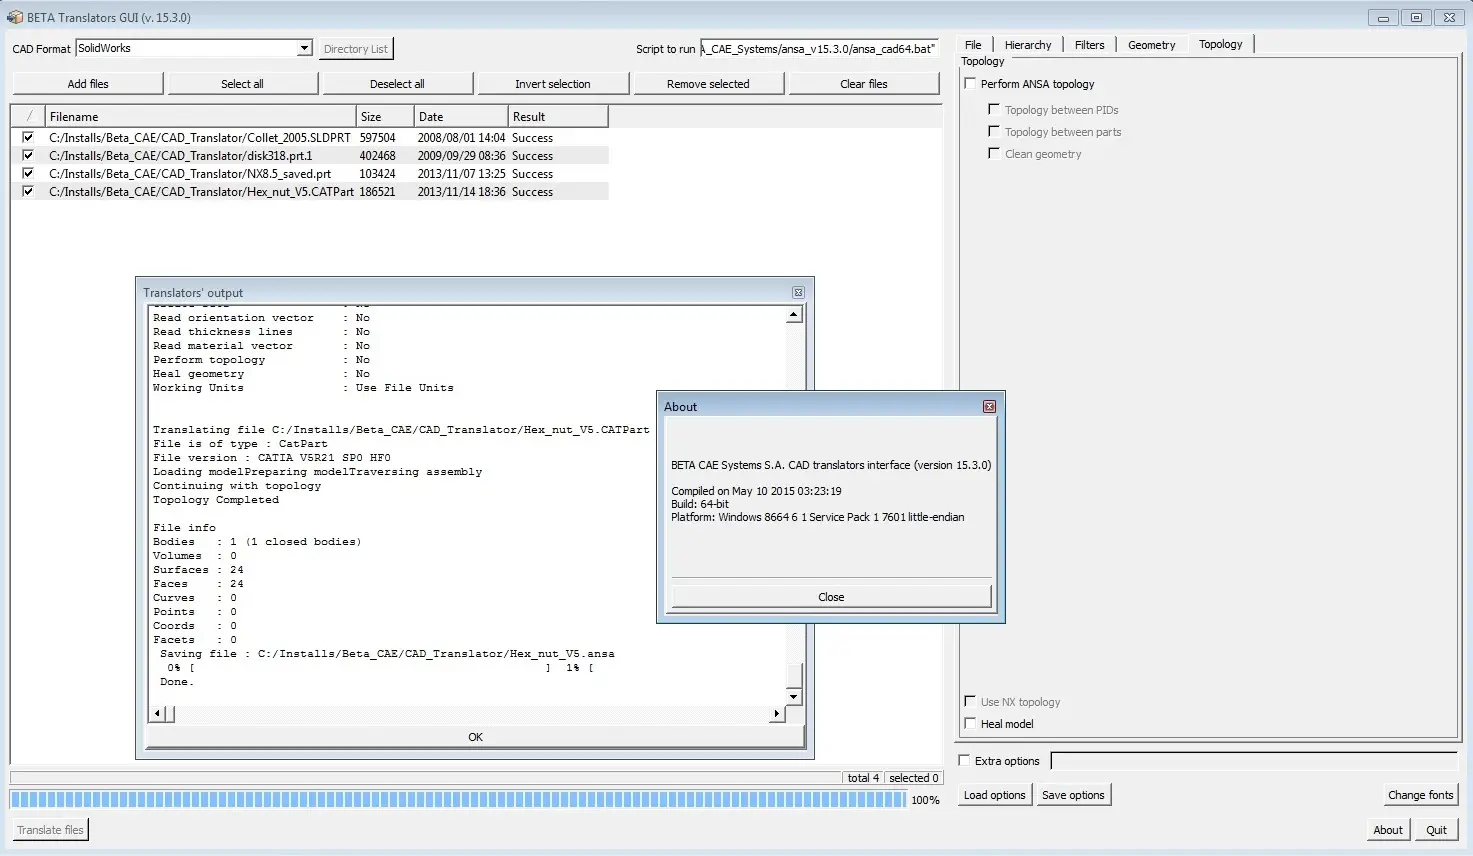This screenshot has width=1473, height=856.
Task: Click the Script to run field
Action: tap(819, 48)
